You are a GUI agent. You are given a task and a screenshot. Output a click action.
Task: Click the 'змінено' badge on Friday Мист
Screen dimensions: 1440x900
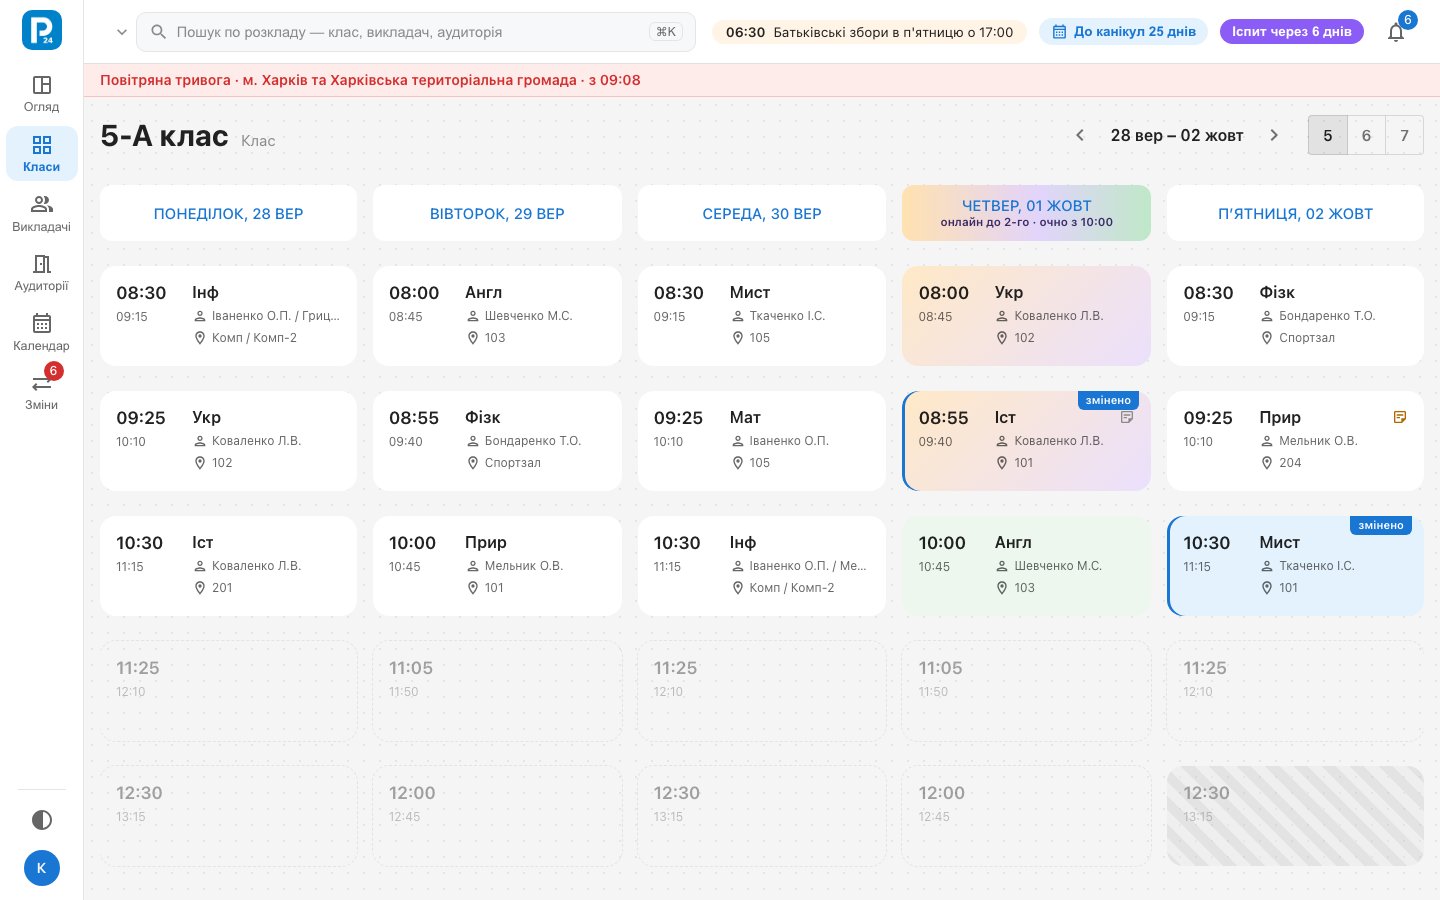(1381, 525)
